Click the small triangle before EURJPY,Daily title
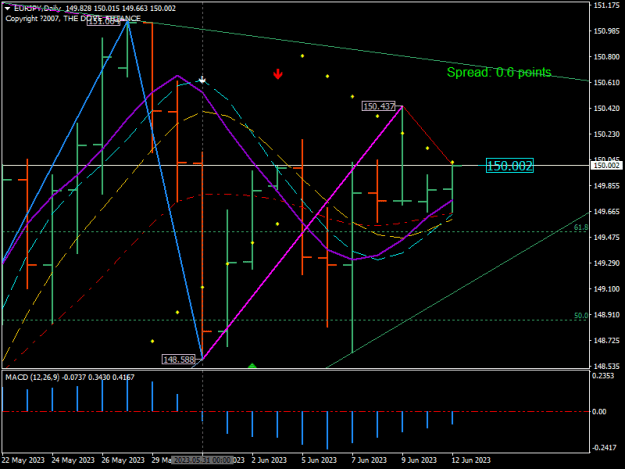 tap(7, 8)
